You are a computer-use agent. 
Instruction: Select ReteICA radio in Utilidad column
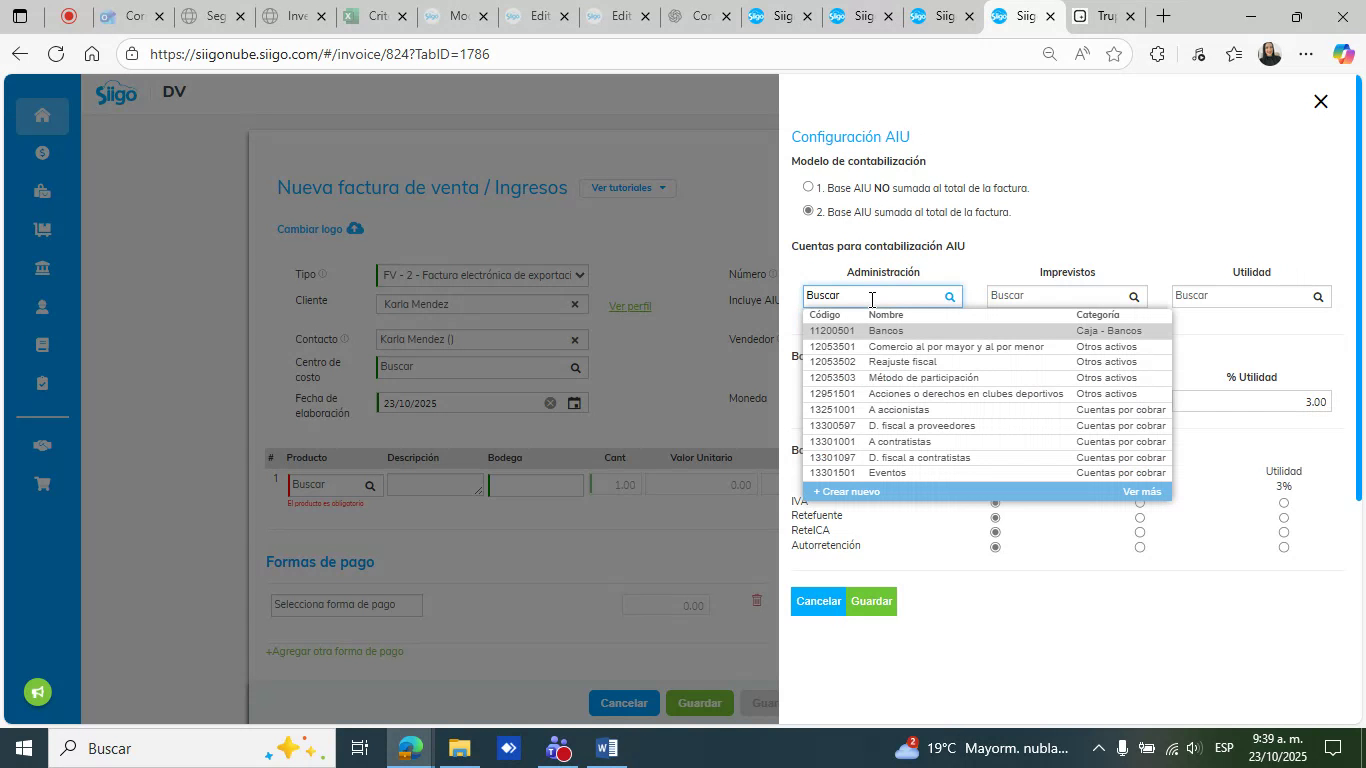[x=1284, y=532]
